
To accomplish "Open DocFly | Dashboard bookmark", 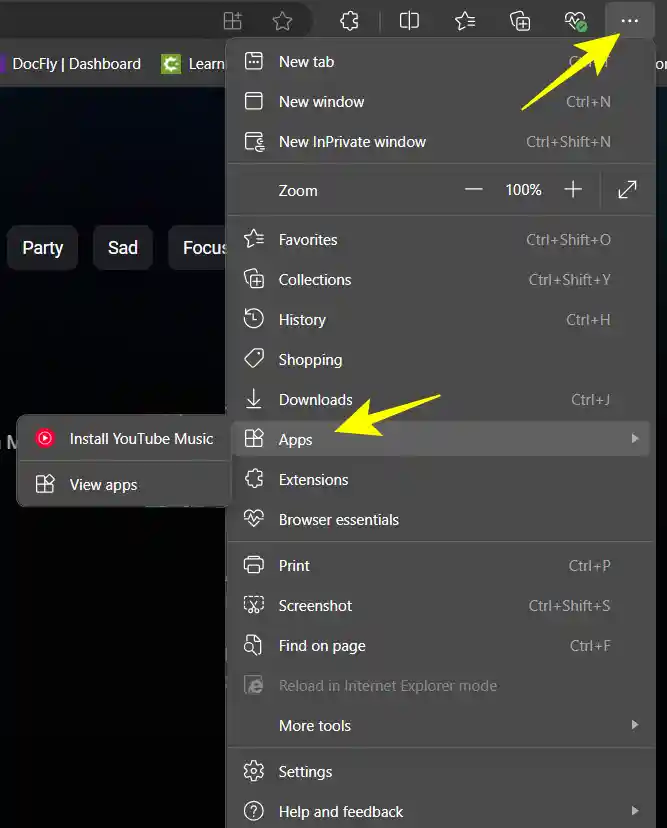I will [71, 64].
